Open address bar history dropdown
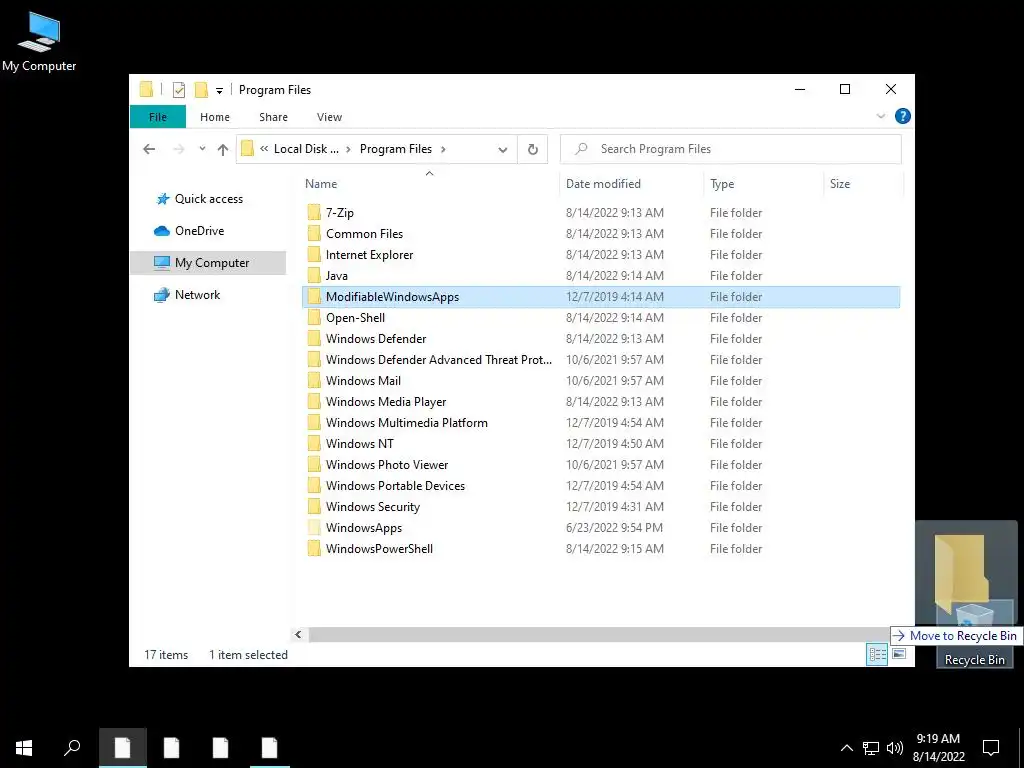Image resolution: width=1024 pixels, height=768 pixels. (x=502, y=150)
